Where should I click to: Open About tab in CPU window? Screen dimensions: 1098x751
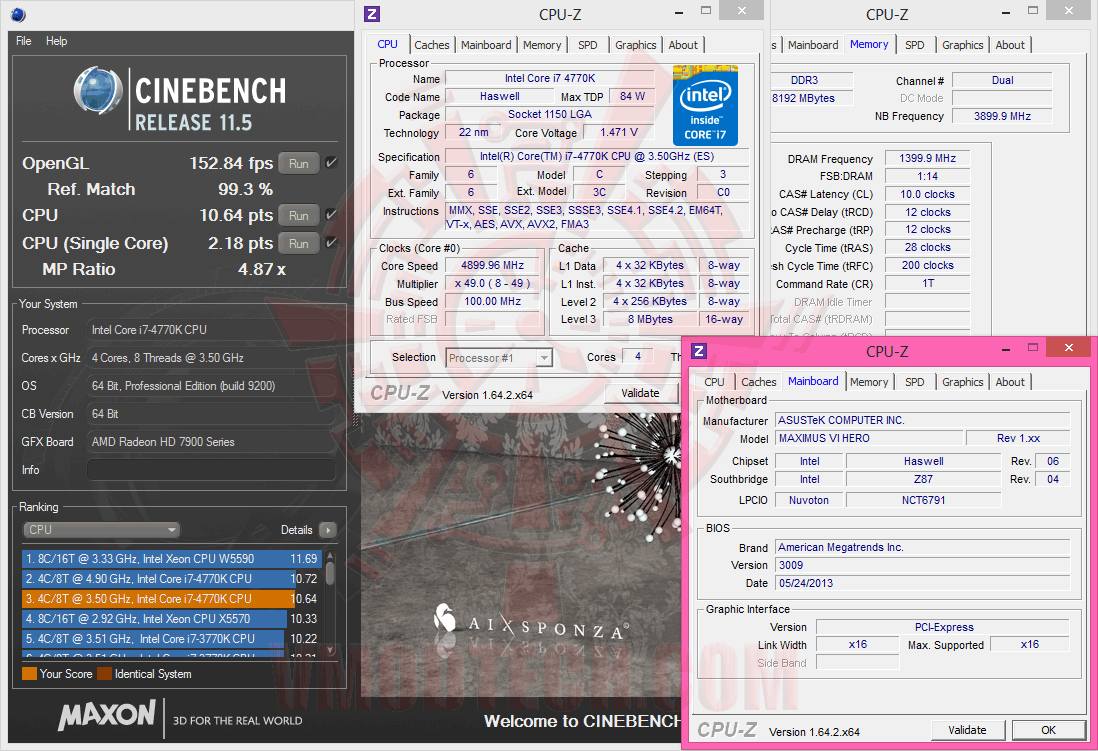683,45
